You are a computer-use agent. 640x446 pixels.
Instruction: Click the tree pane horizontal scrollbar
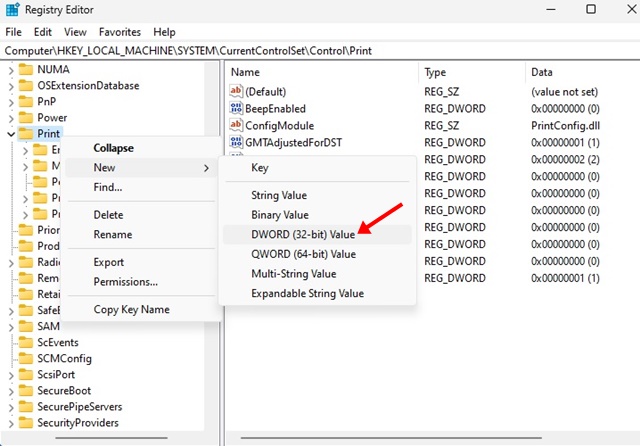[x=111, y=438]
